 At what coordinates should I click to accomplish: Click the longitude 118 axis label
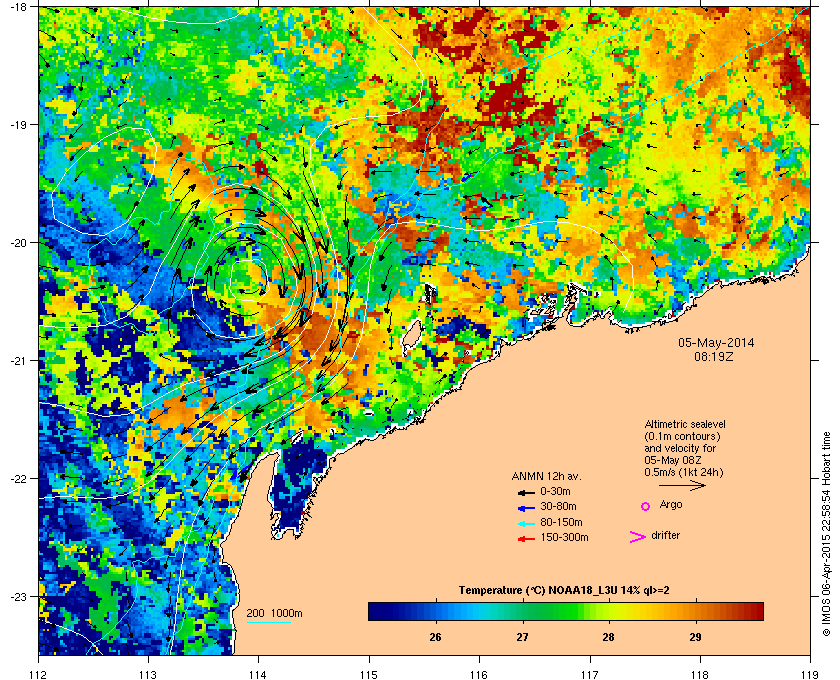[x=700, y=674]
